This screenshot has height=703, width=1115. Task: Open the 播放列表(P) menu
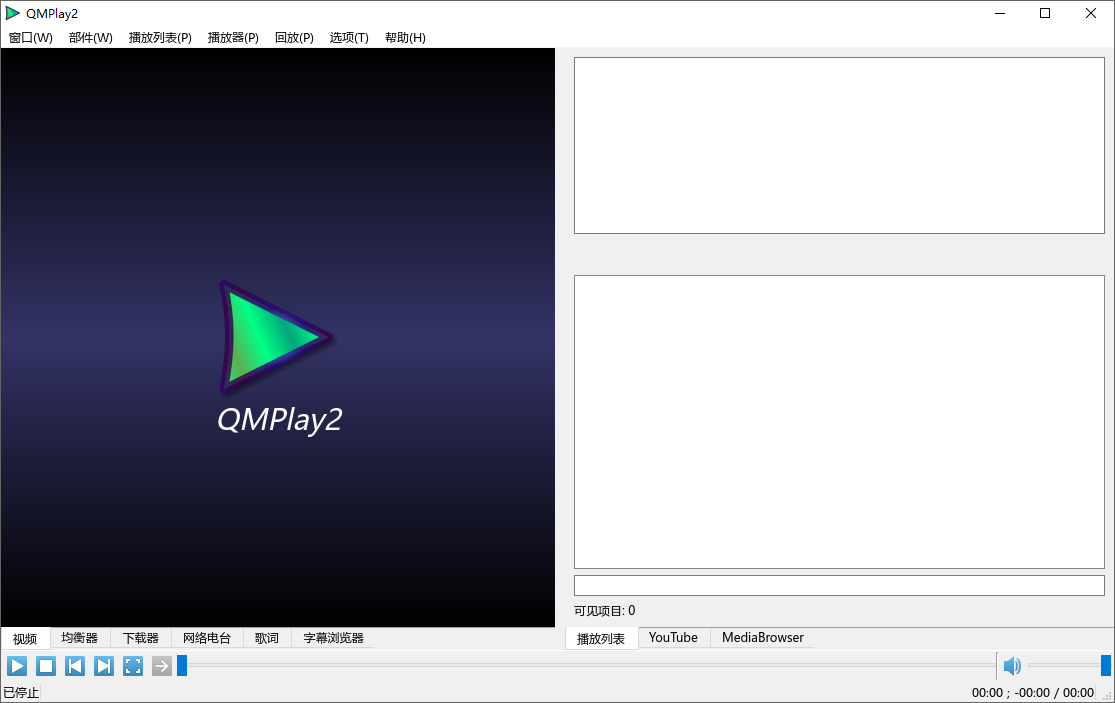(x=160, y=38)
